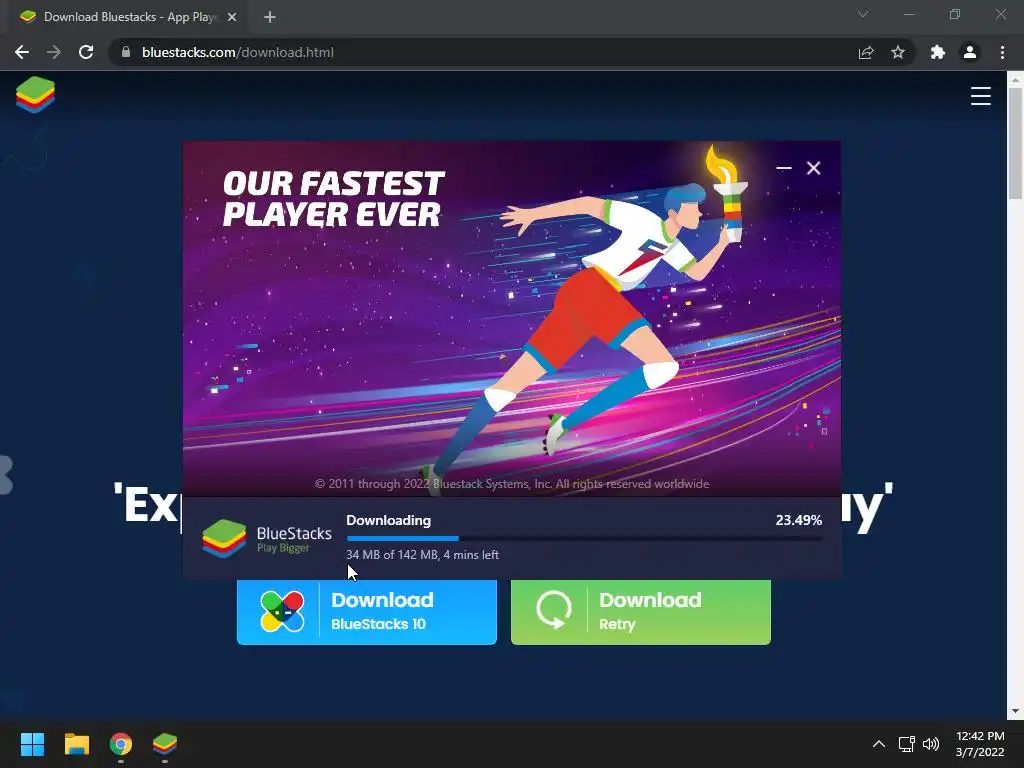Viewport: 1024px width, 768px height.
Task: Click the '34 MB of 142 MB, 4 mins left' text
Action: point(423,554)
